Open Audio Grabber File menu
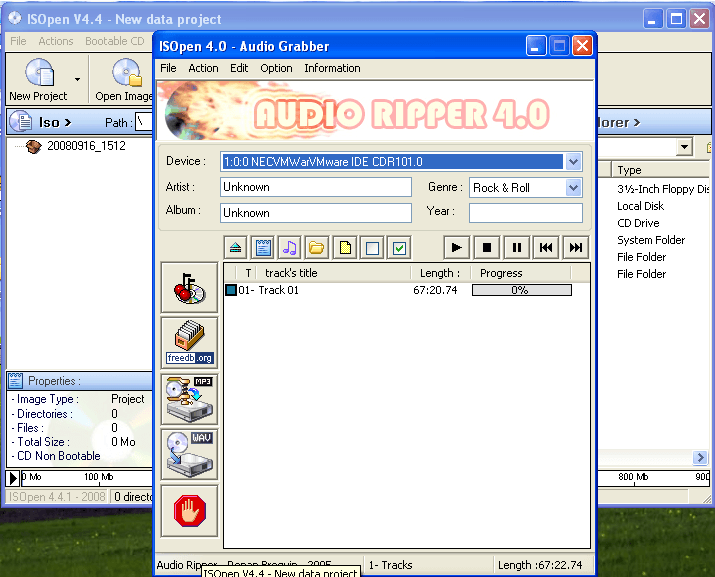 tap(168, 68)
